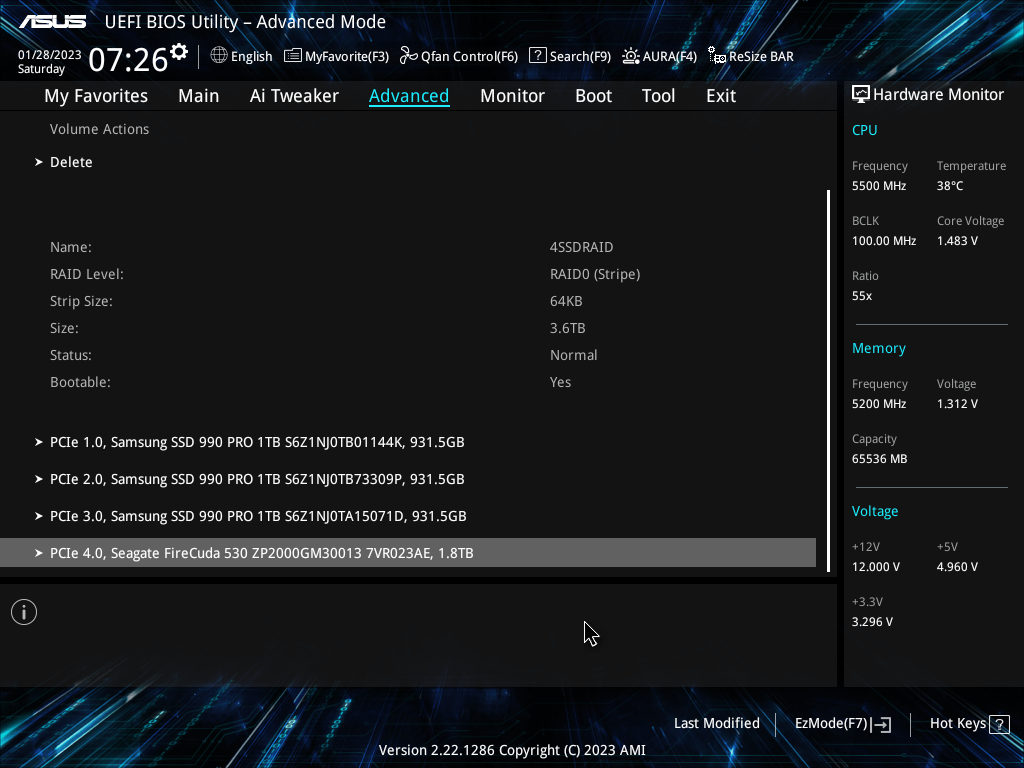This screenshot has height=768, width=1024.
Task: Open the Tool tab
Action: (x=658, y=96)
